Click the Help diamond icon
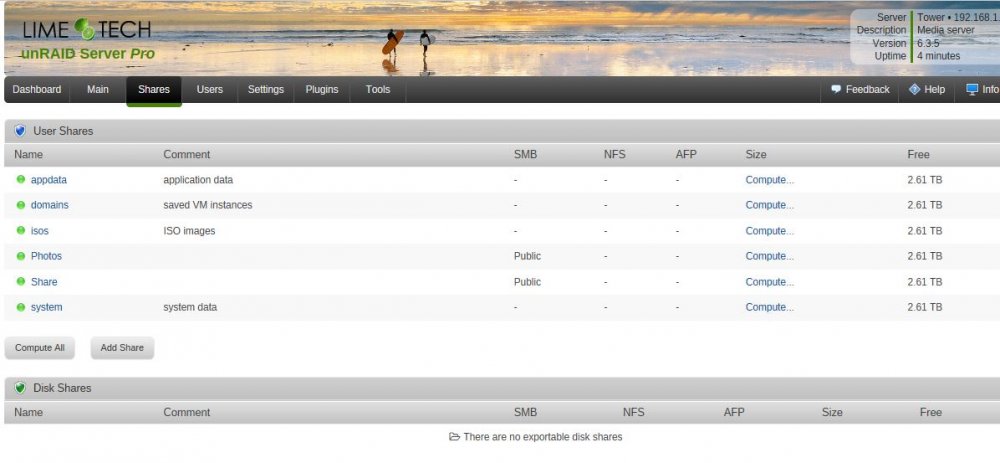This screenshot has height=463, width=1000. coord(915,89)
